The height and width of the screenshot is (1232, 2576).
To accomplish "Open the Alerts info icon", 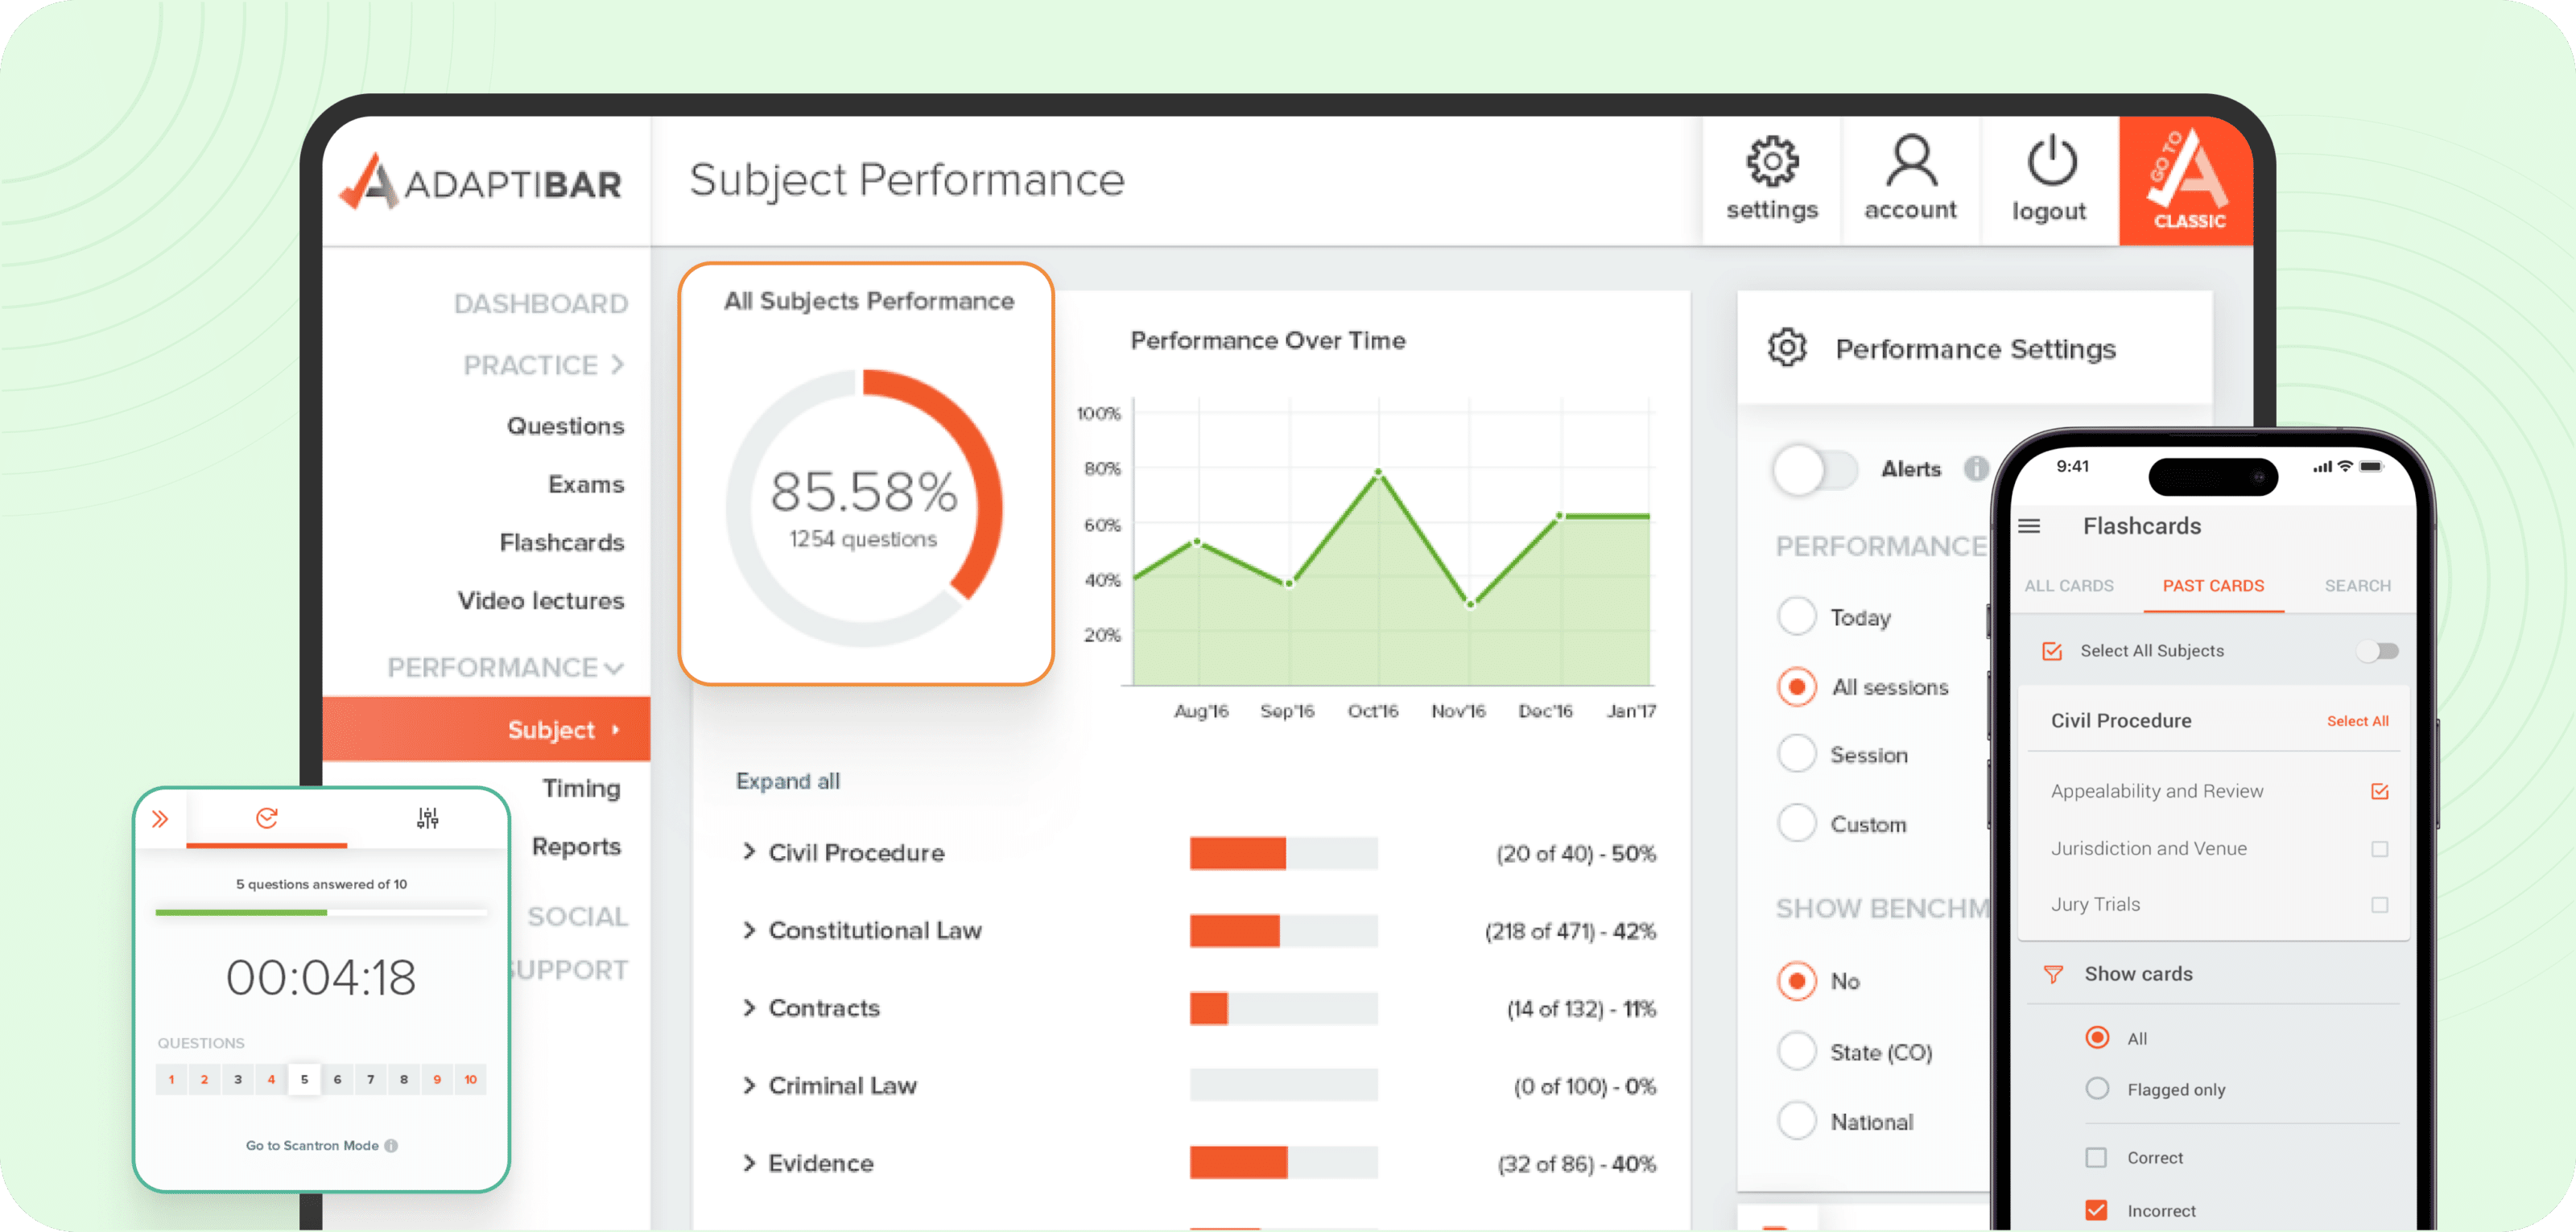I will click(x=1975, y=468).
